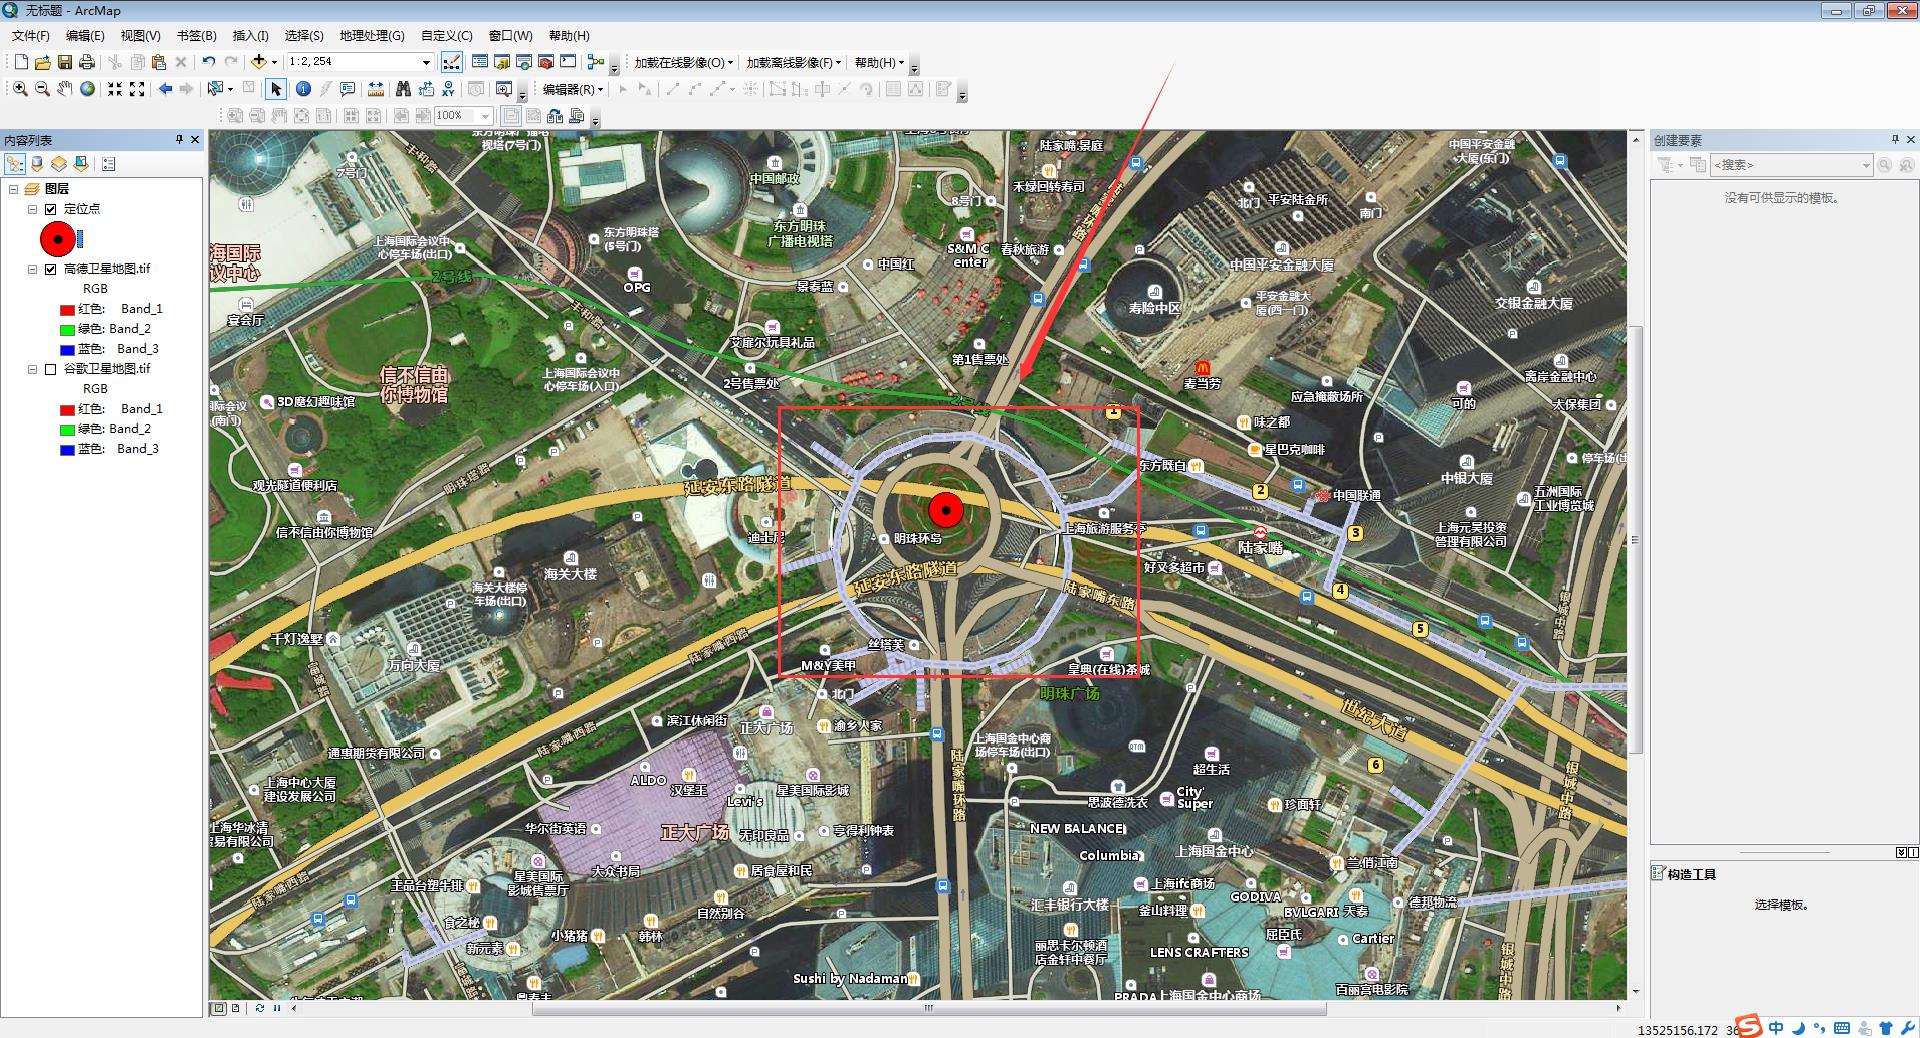Launch the ModelBuilder window icon

[x=596, y=62]
